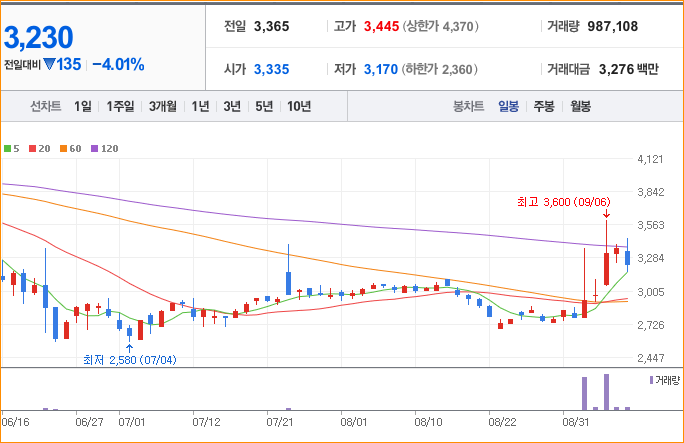Click the 06/16 date axis label
Viewport: 684px width, 443px height.
(15, 422)
